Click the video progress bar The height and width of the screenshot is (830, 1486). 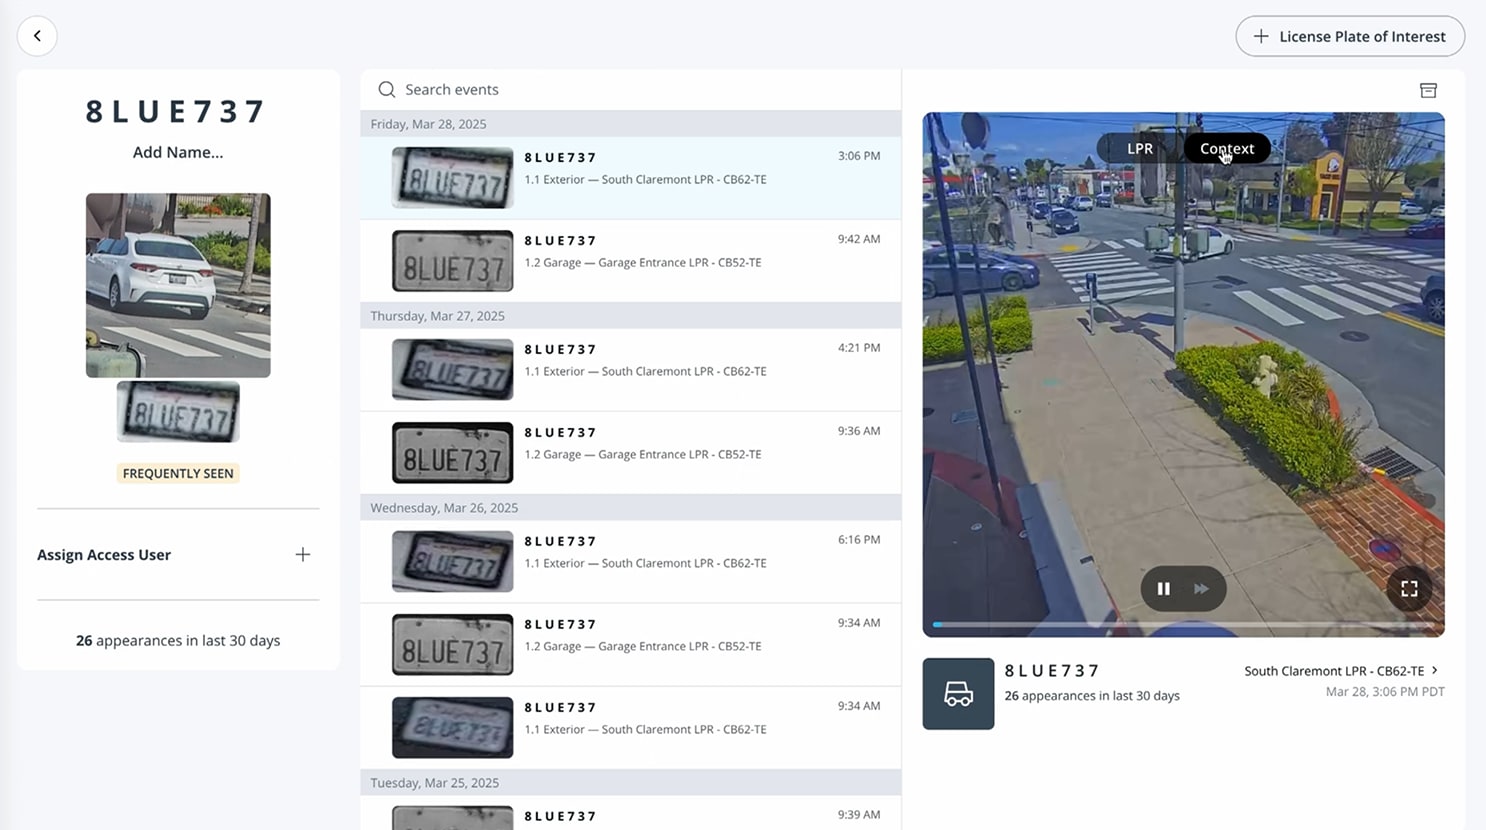coord(1183,625)
